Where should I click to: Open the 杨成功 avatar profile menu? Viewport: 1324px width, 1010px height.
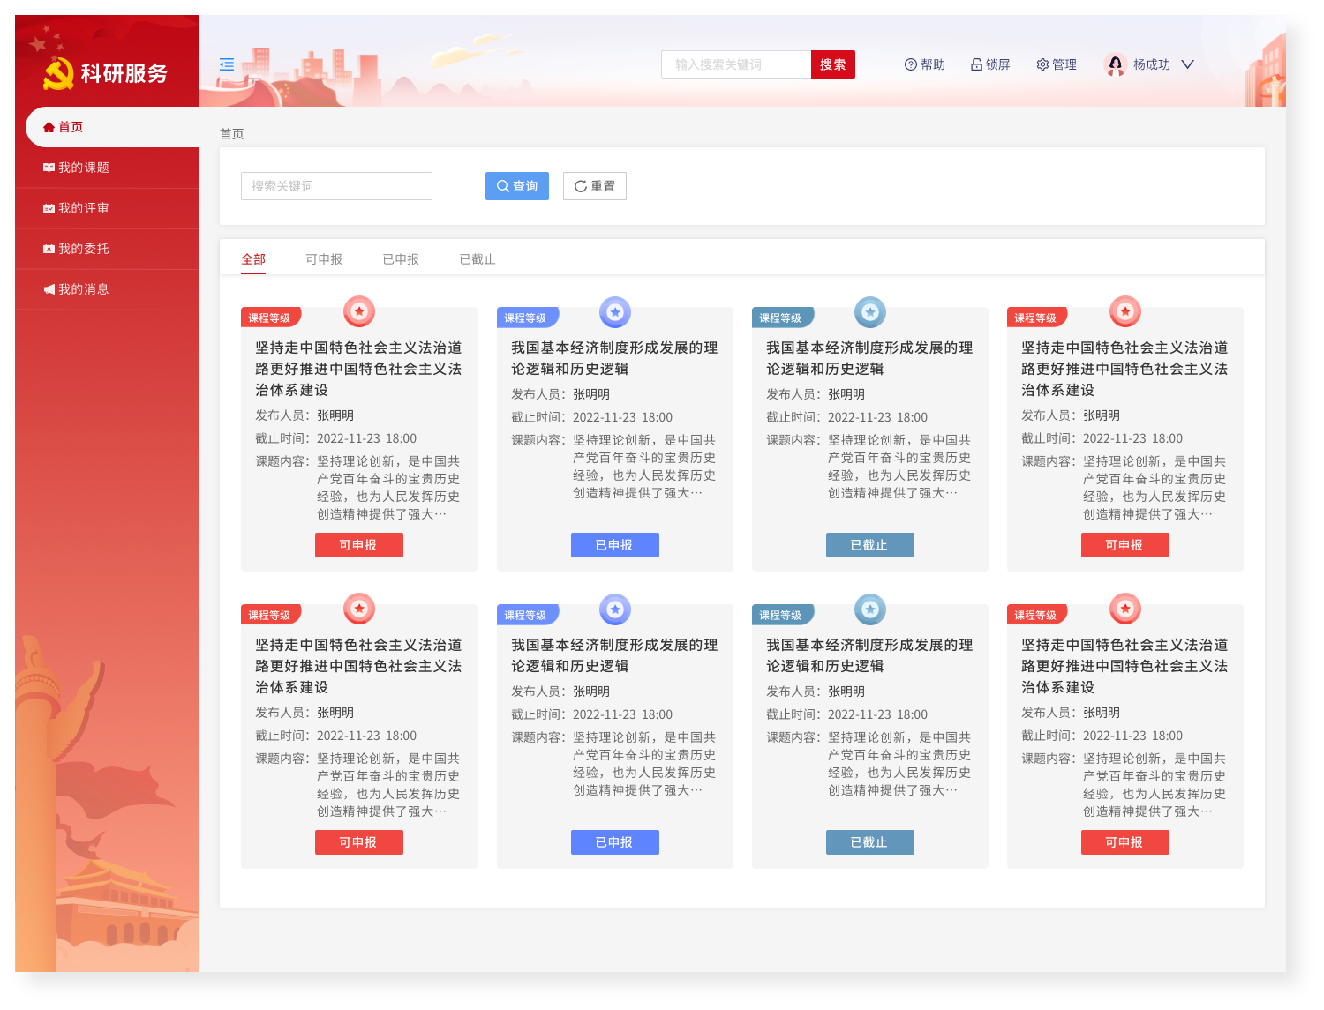(1114, 64)
